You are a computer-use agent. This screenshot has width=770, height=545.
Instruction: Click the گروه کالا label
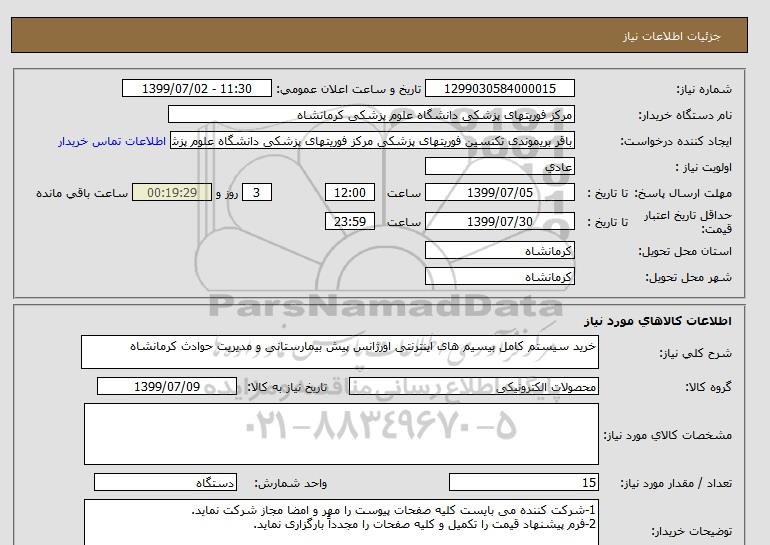click(708, 387)
